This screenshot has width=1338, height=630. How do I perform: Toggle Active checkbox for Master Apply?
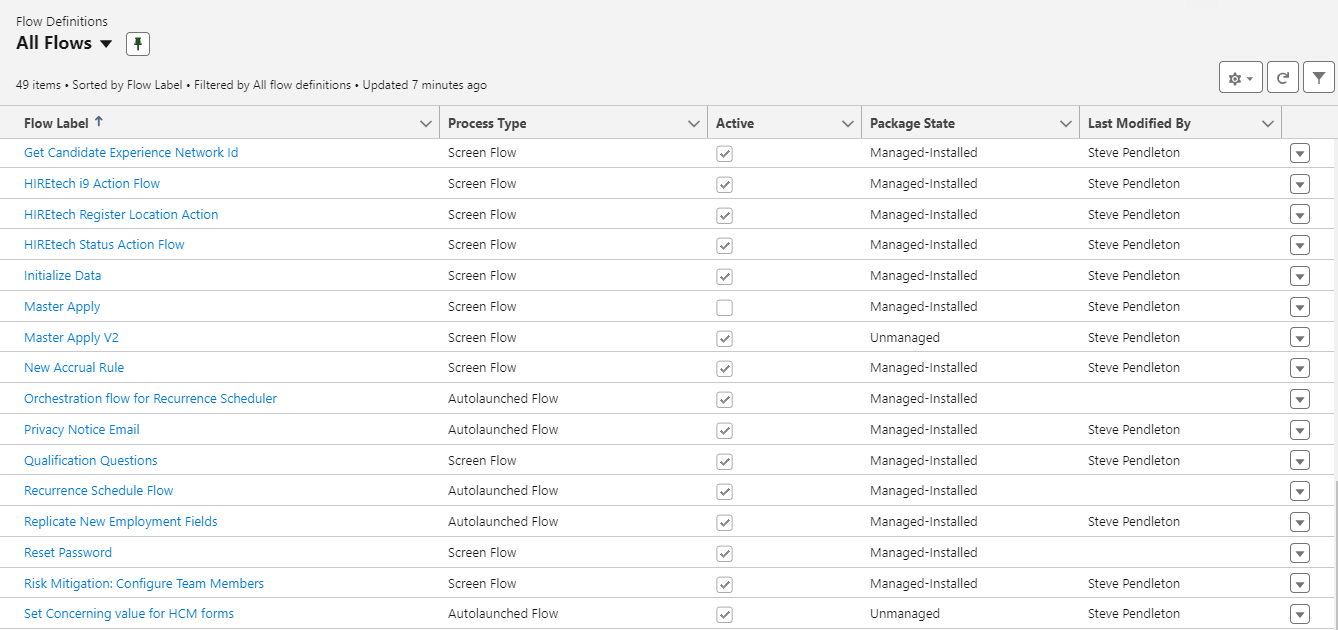725,308
